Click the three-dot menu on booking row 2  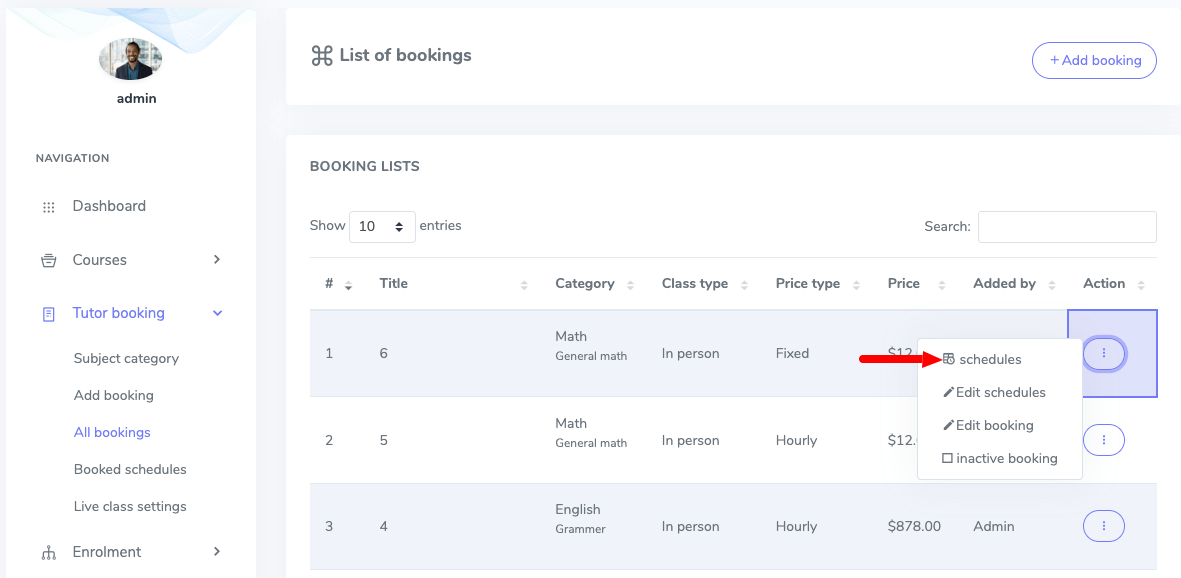coord(1103,440)
